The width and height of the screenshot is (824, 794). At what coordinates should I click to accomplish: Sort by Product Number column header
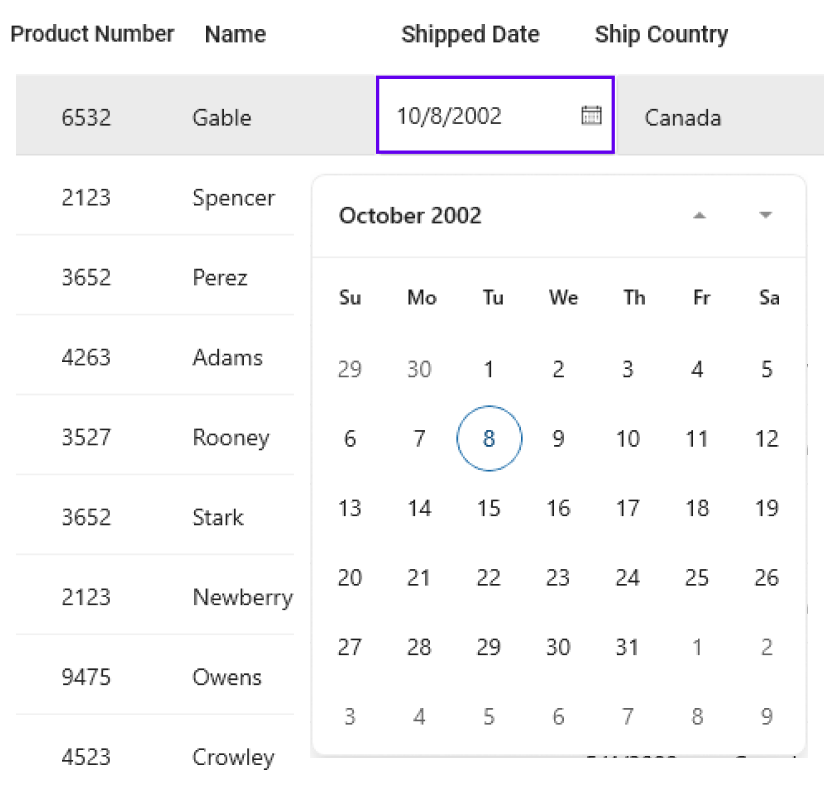pyautogui.click(x=92, y=34)
